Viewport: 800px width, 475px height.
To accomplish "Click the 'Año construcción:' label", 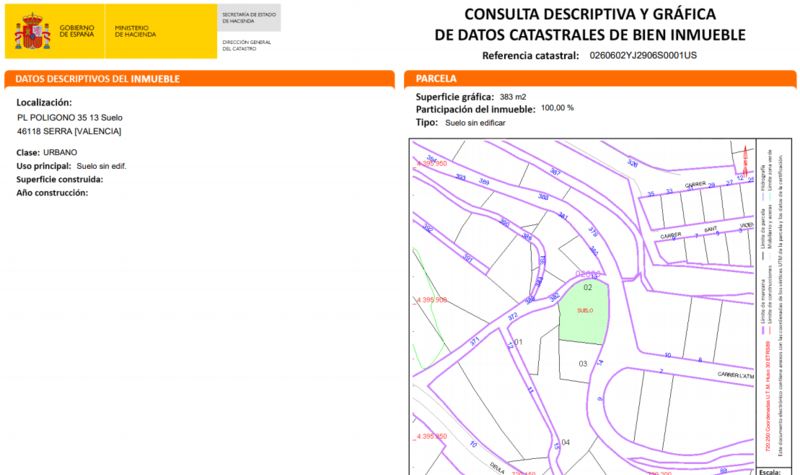I will pyautogui.click(x=52, y=193).
